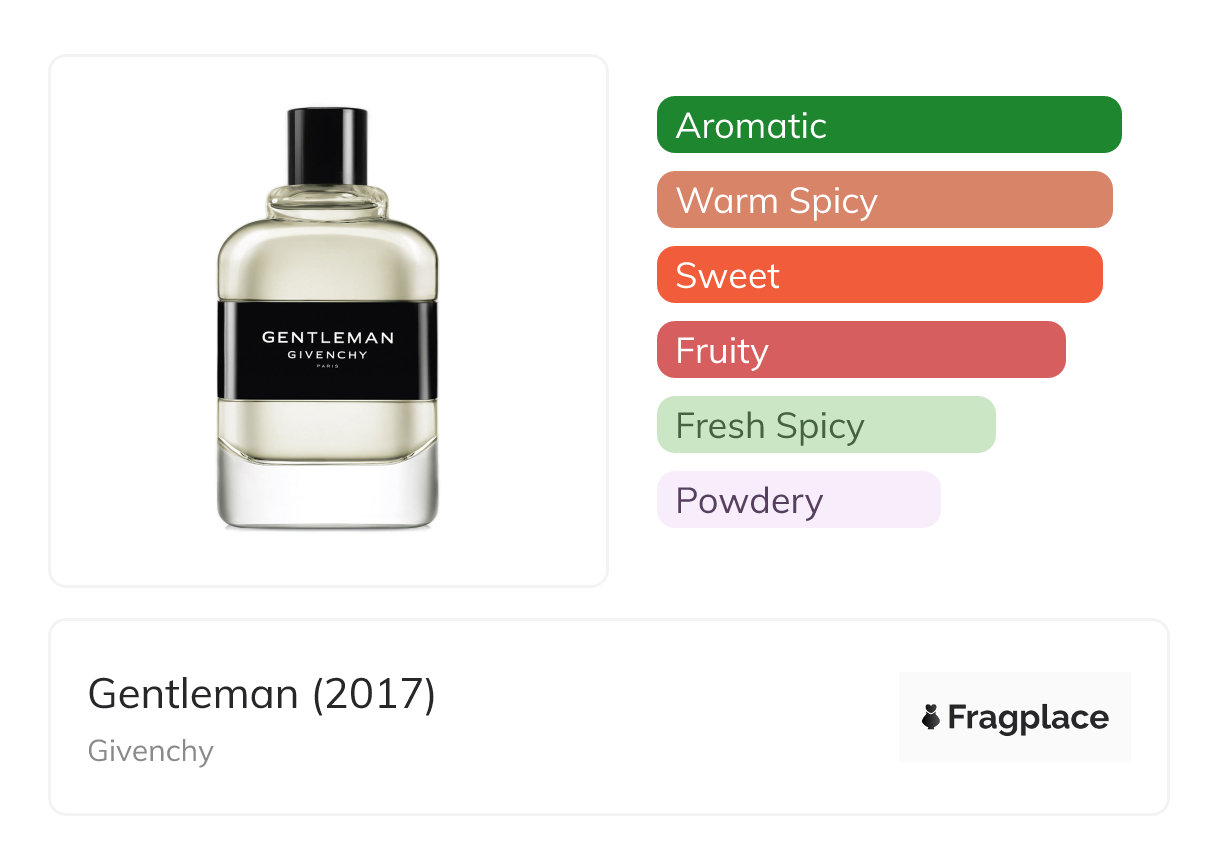Click the Givenchy brand name link
The image size is (1218, 864).
pyautogui.click(x=151, y=750)
